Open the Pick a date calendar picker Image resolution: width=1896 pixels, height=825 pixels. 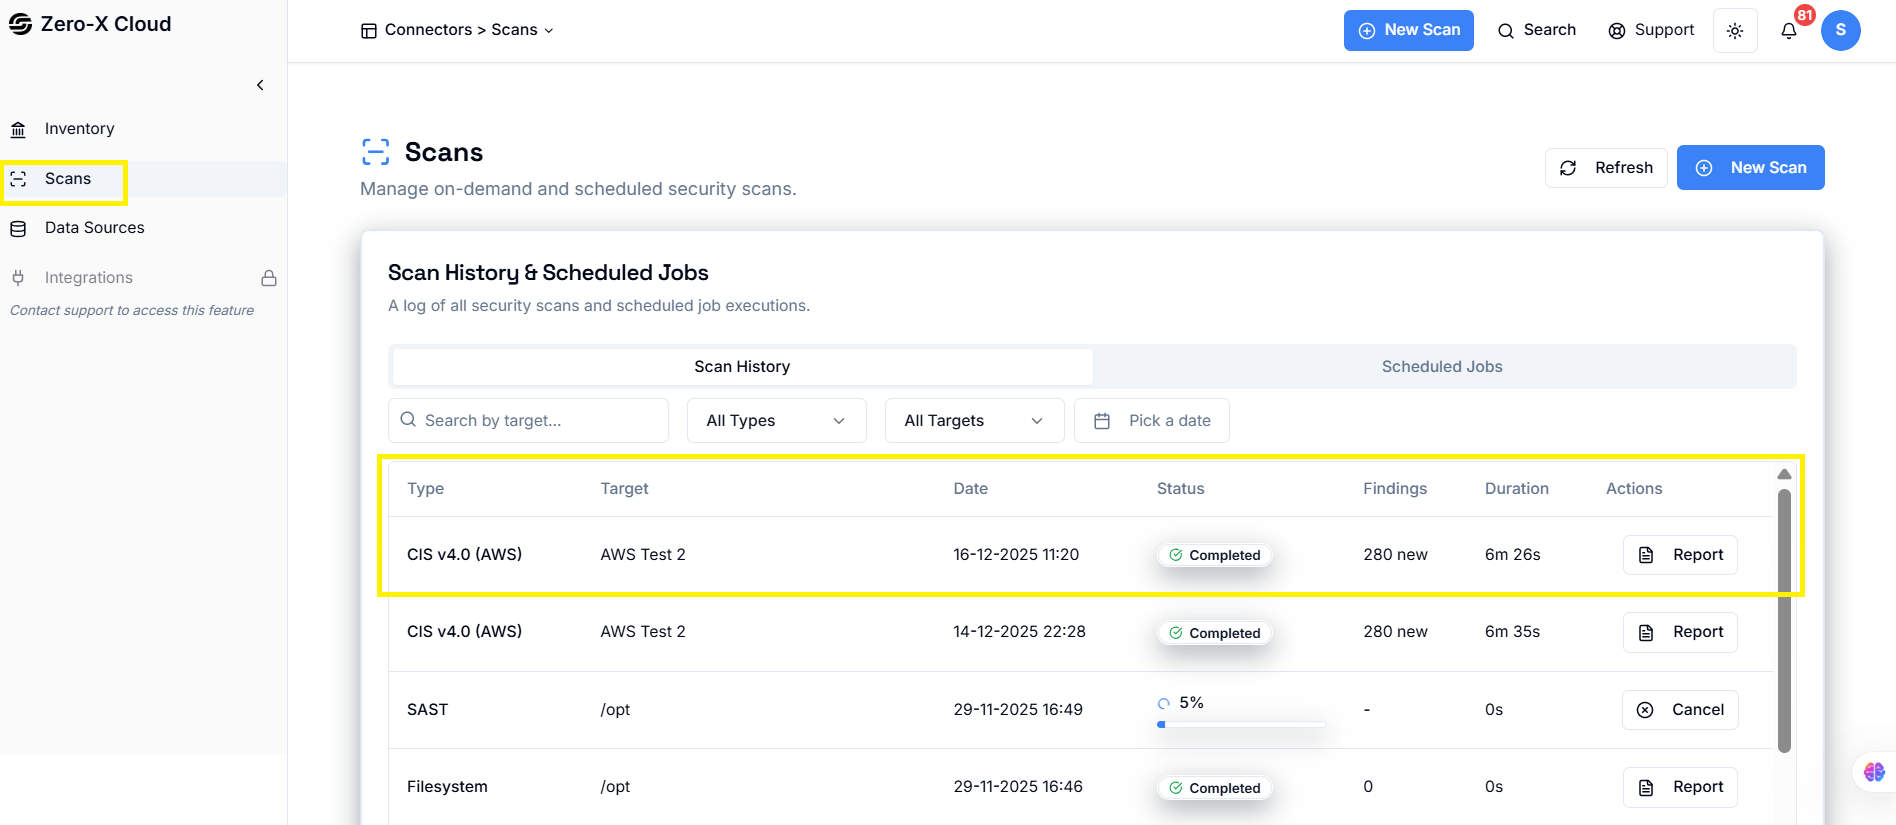(1152, 421)
